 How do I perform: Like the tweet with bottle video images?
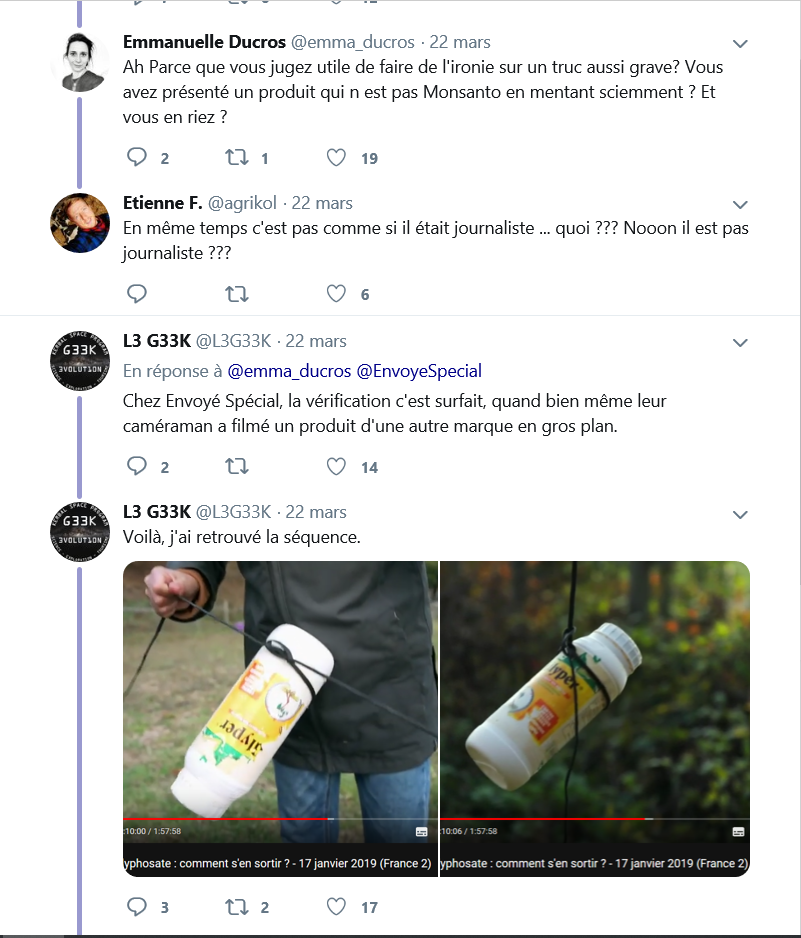click(337, 907)
